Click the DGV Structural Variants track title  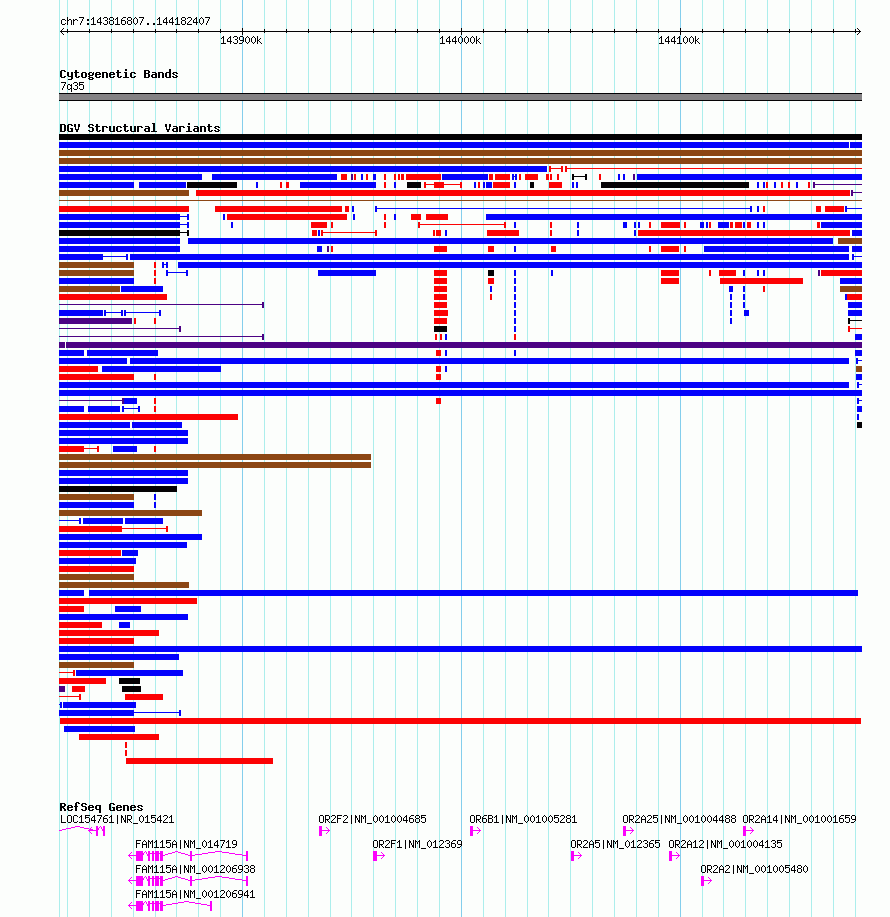[x=140, y=128]
